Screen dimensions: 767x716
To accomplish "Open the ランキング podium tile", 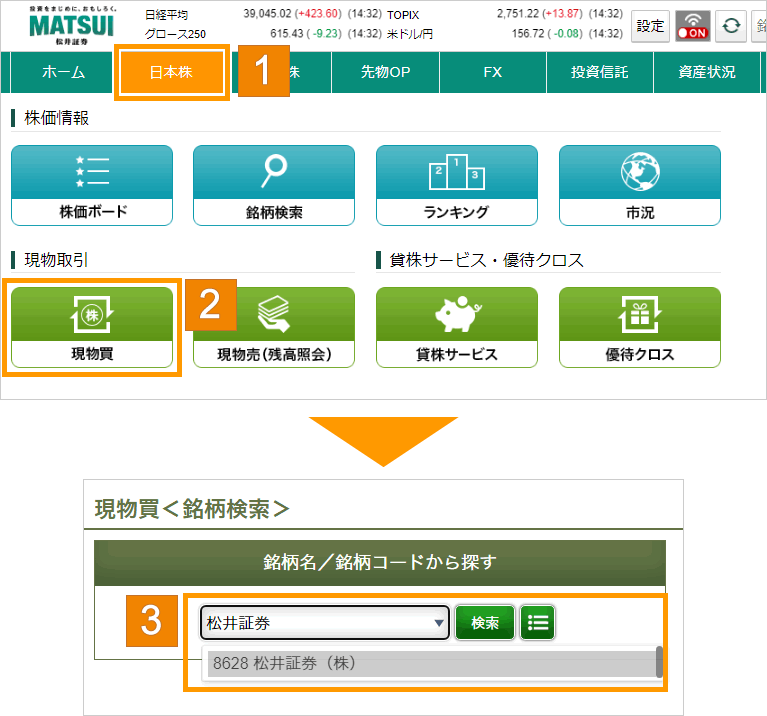I will [x=457, y=185].
